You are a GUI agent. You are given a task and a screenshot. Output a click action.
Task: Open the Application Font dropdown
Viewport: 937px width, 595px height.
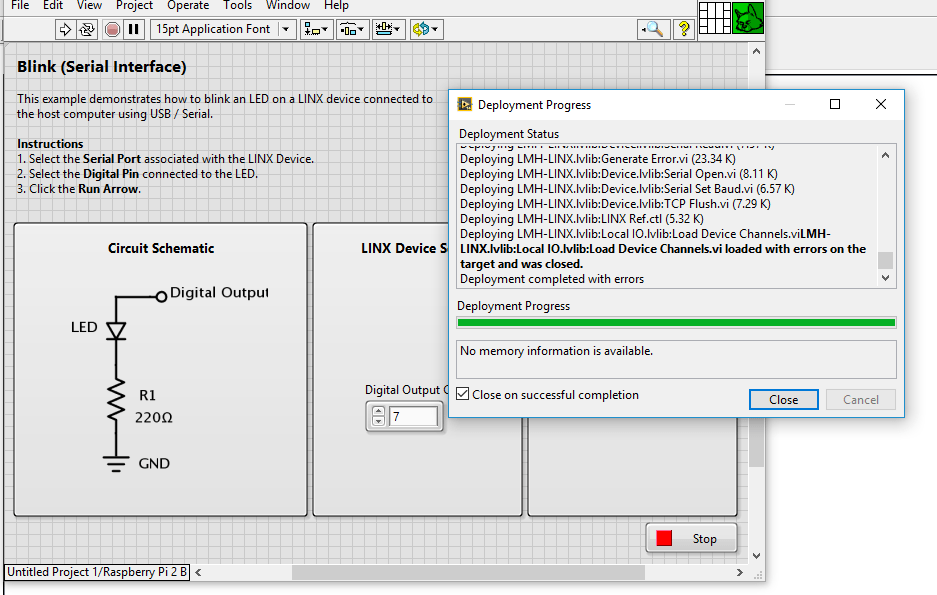coord(285,29)
